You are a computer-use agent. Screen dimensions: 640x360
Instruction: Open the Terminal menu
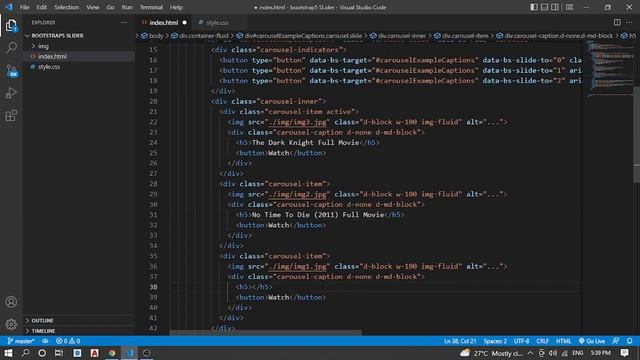(151, 7)
